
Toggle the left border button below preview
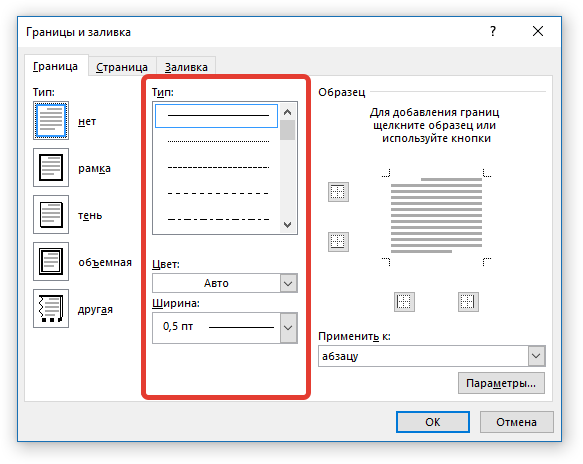tap(404, 302)
